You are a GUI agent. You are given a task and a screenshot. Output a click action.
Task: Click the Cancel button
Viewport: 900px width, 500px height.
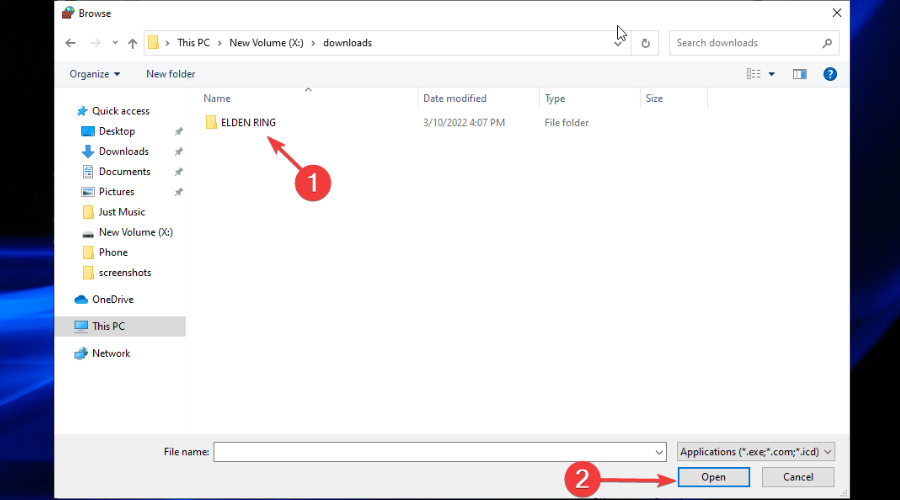[x=798, y=477]
